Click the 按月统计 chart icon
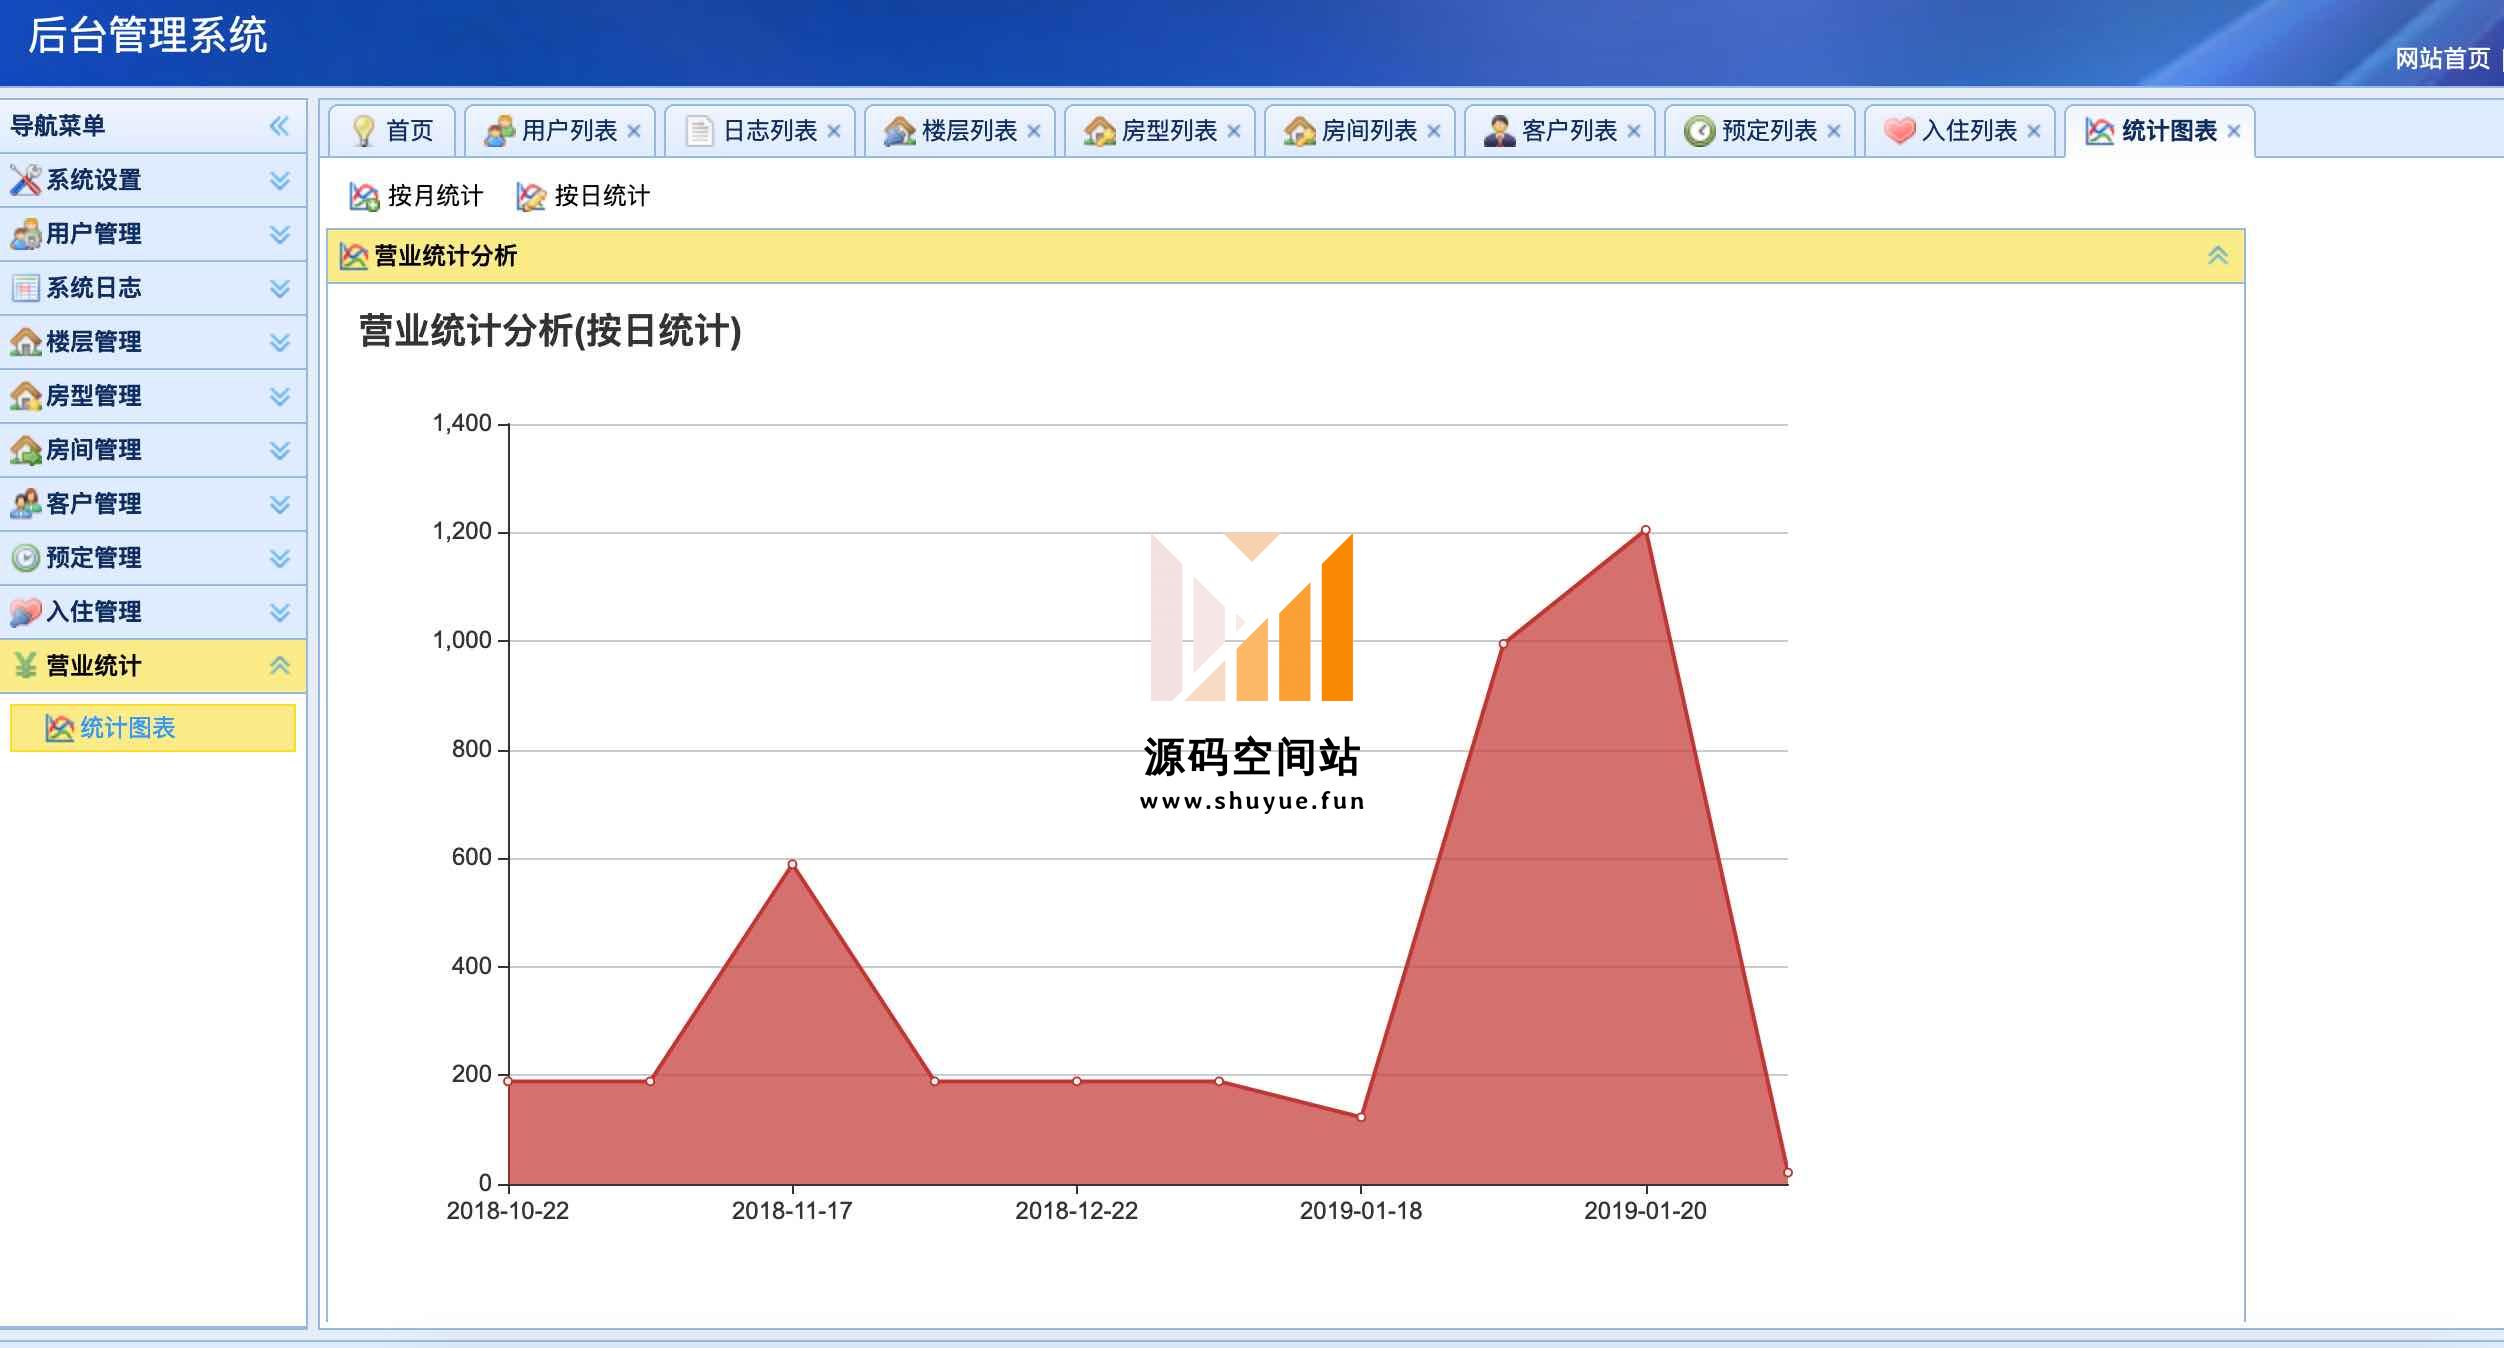 pyautogui.click(x=364, y=196)
